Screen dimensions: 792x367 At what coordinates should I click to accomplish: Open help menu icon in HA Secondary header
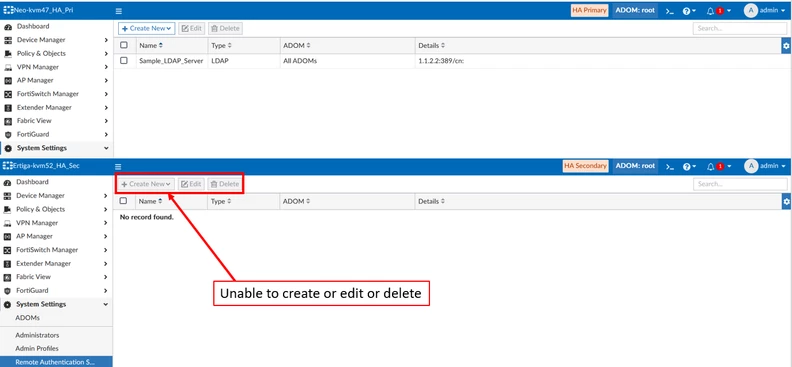[689, 166]
